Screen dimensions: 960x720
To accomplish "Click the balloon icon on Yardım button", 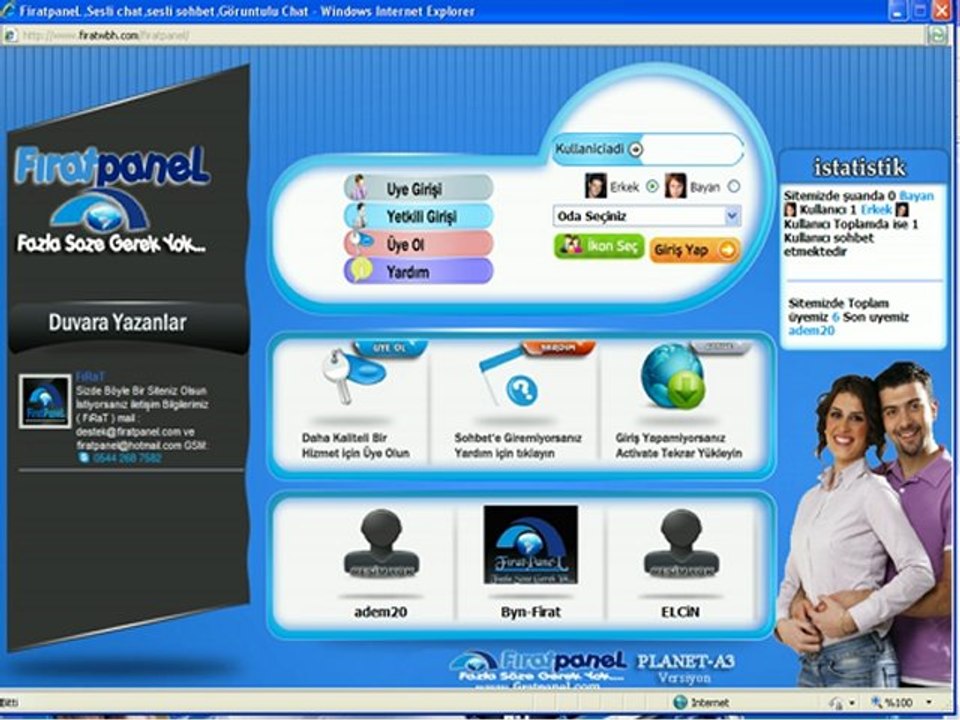I will click(362, 269).
